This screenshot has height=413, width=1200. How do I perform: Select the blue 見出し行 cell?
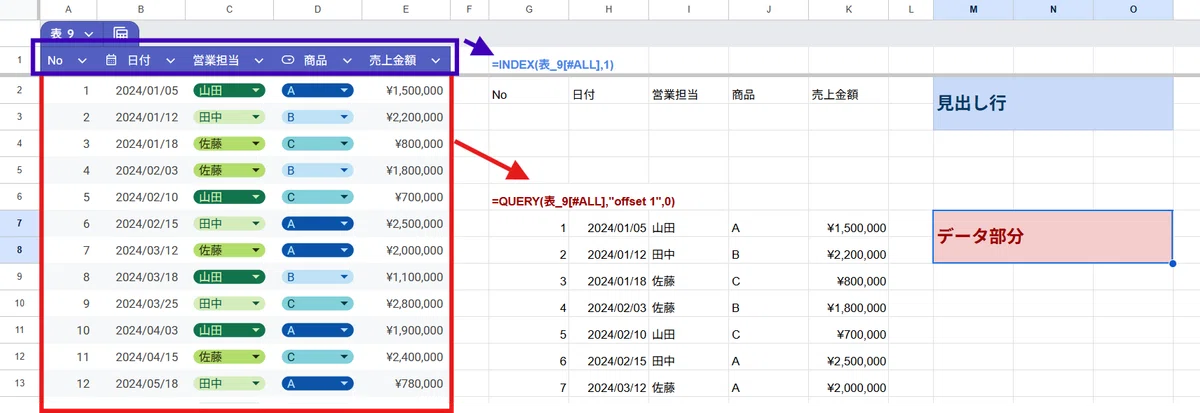point(1053,103)
